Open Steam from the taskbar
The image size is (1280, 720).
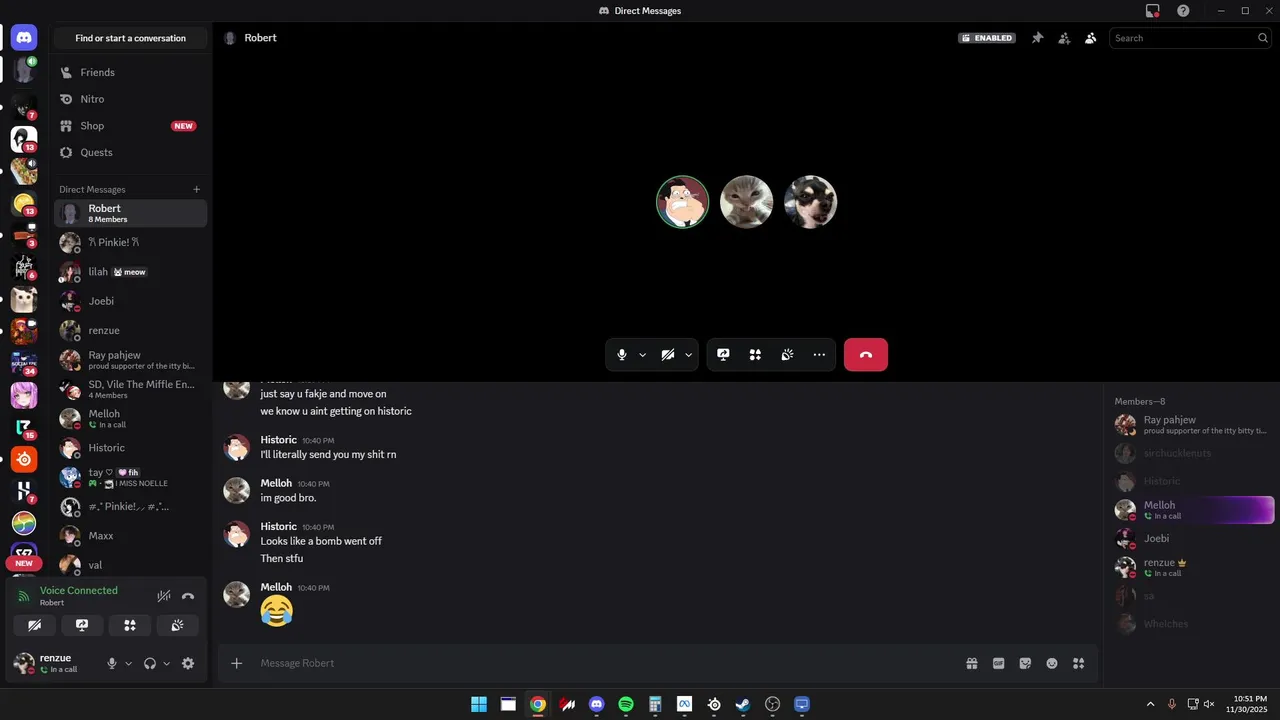pos(743,704)
